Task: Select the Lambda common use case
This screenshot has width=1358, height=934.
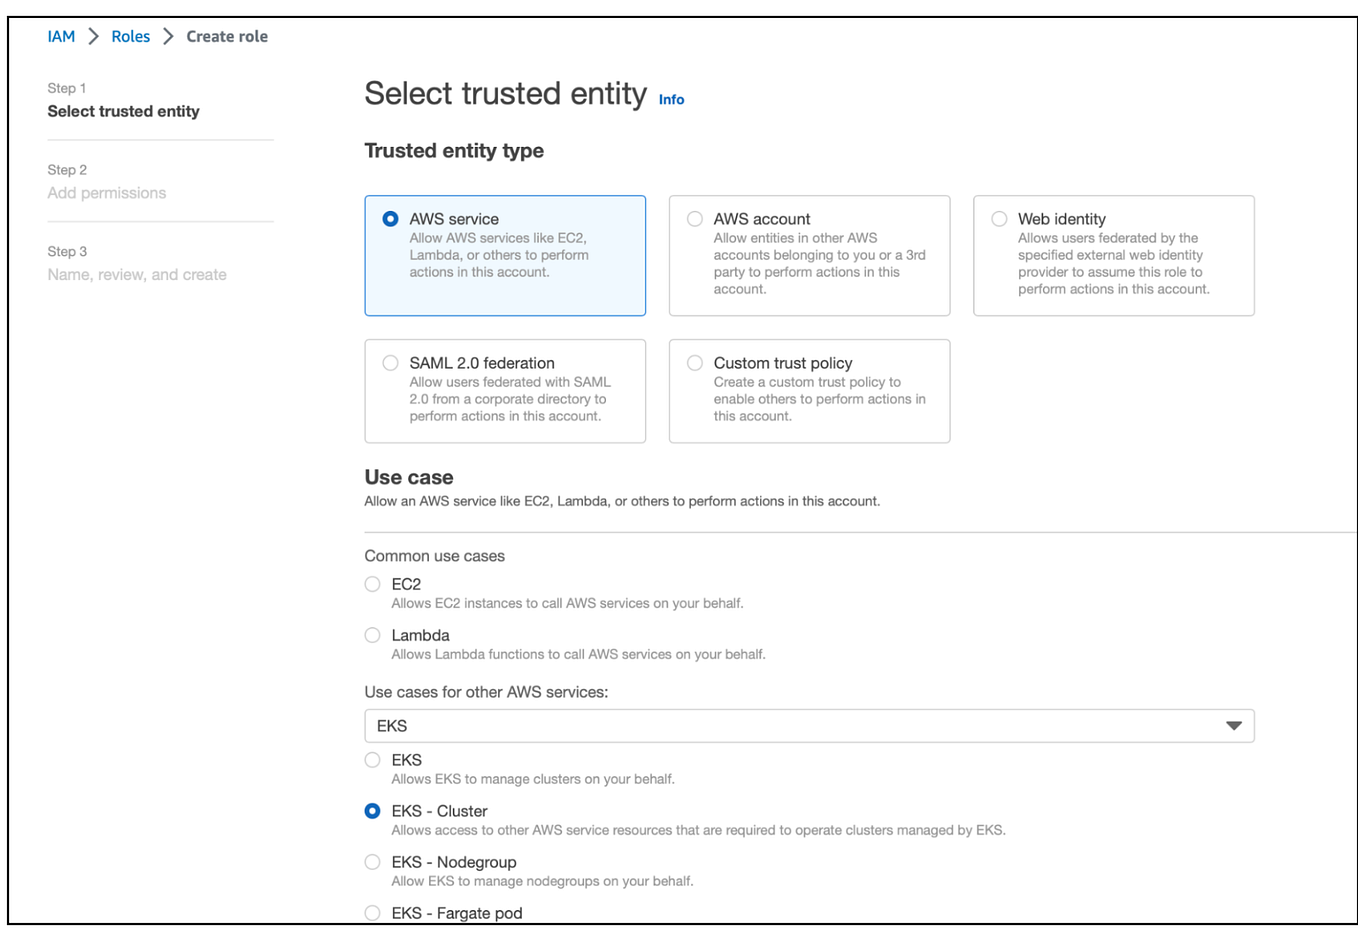Action: coord(373,635)
